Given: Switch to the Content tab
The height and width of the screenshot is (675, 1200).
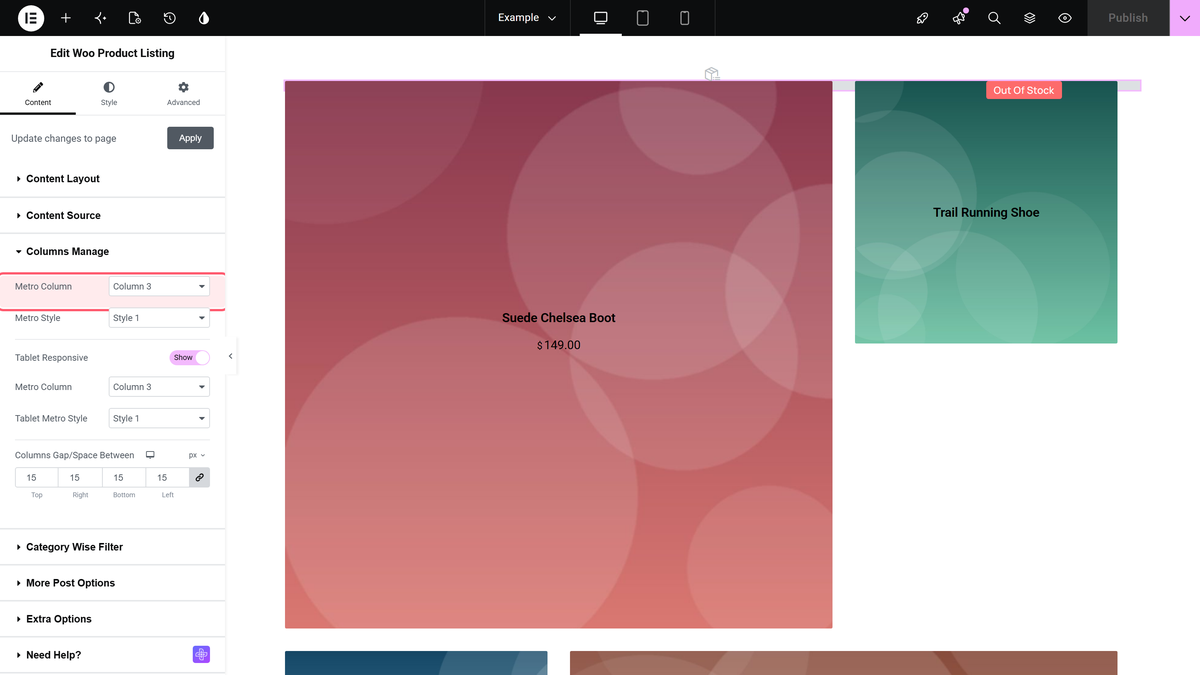Looking at the screenshot, I should click(x=38, y=94).
